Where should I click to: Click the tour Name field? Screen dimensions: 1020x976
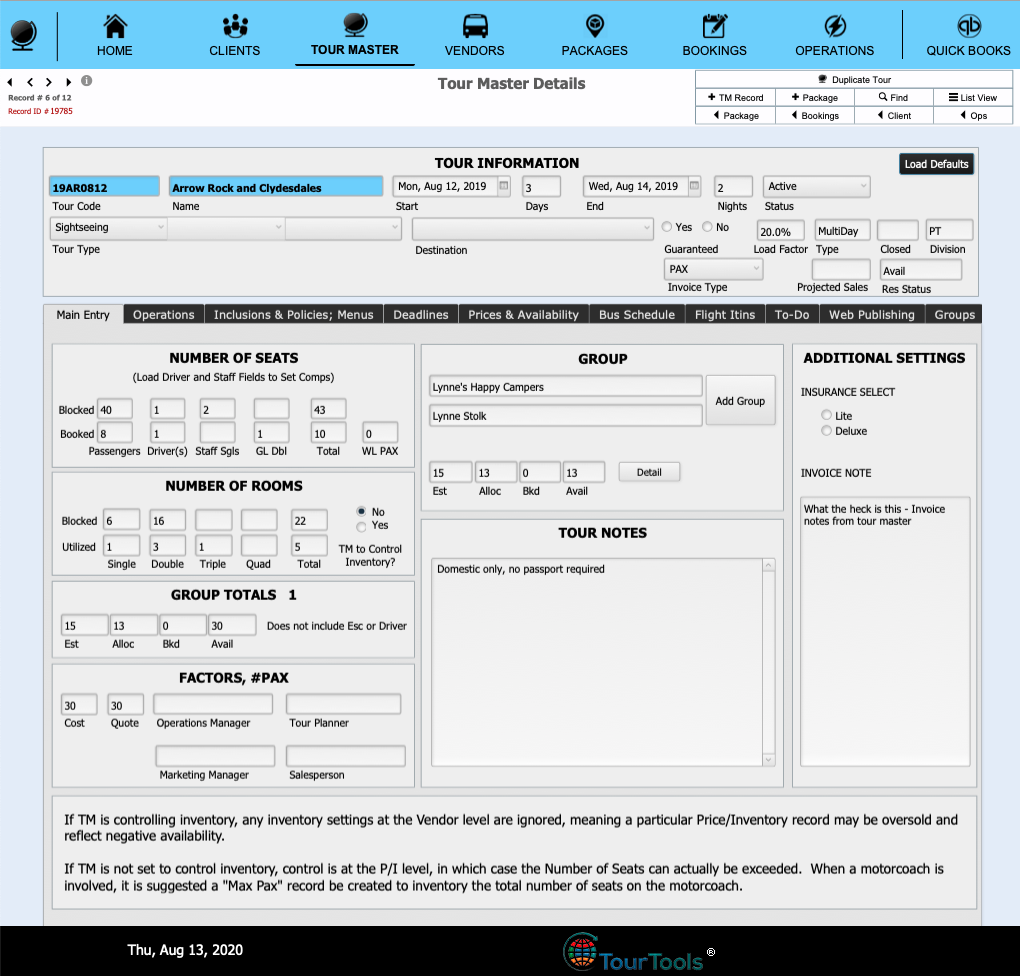(276, 187)
